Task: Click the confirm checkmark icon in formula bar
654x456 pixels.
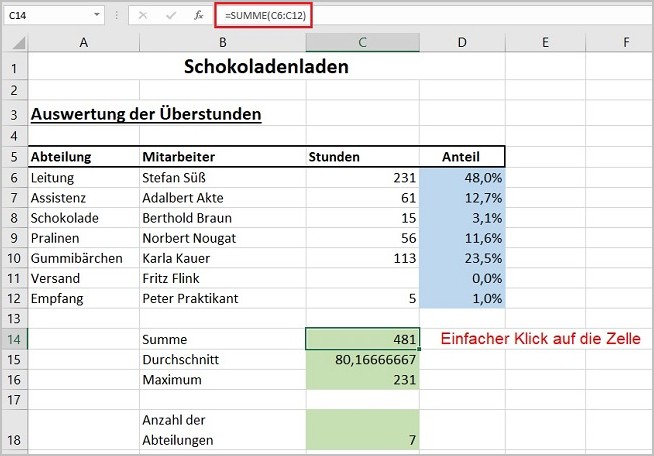Action: coord(171,15)
